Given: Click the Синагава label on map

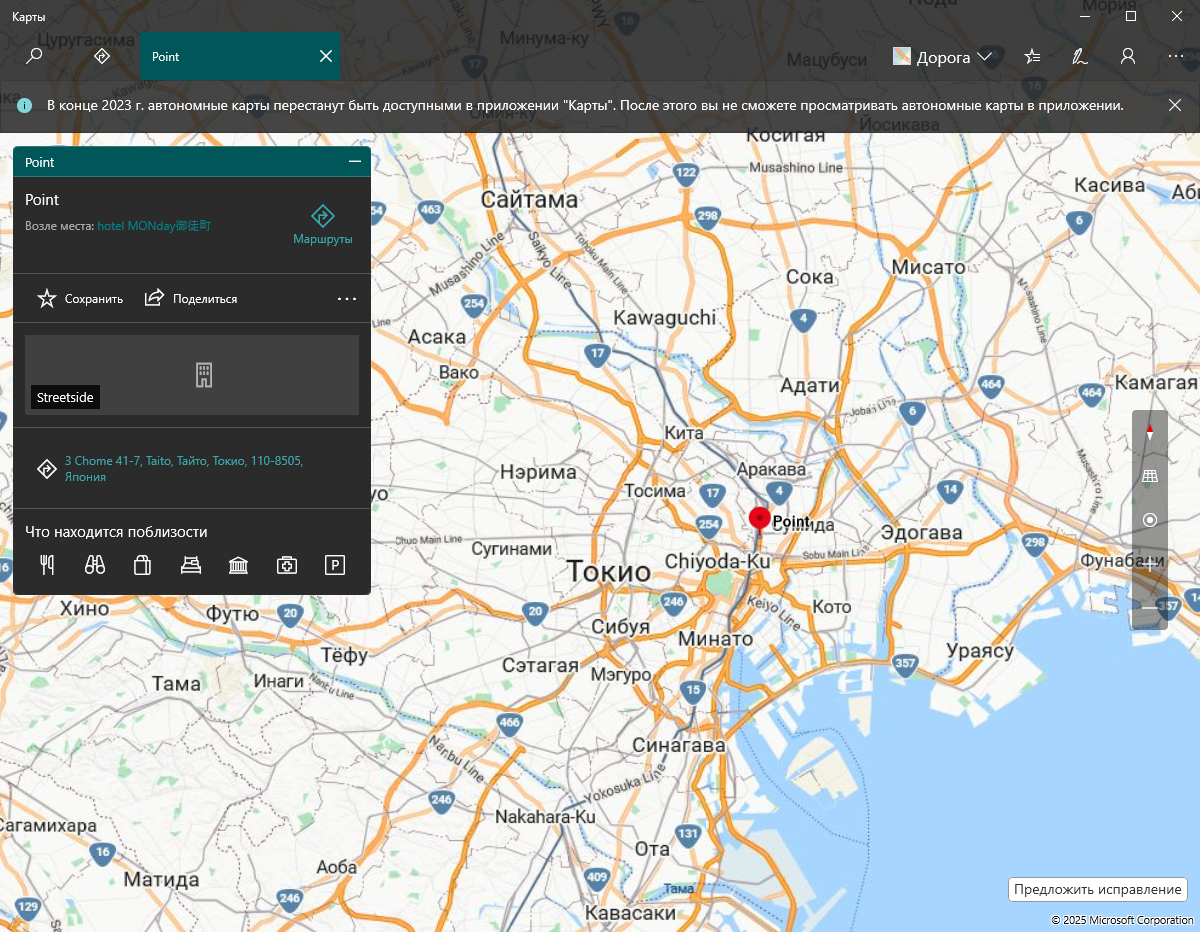Looking at the screenshot, I should pyautogui.click(x=679, y=745).
